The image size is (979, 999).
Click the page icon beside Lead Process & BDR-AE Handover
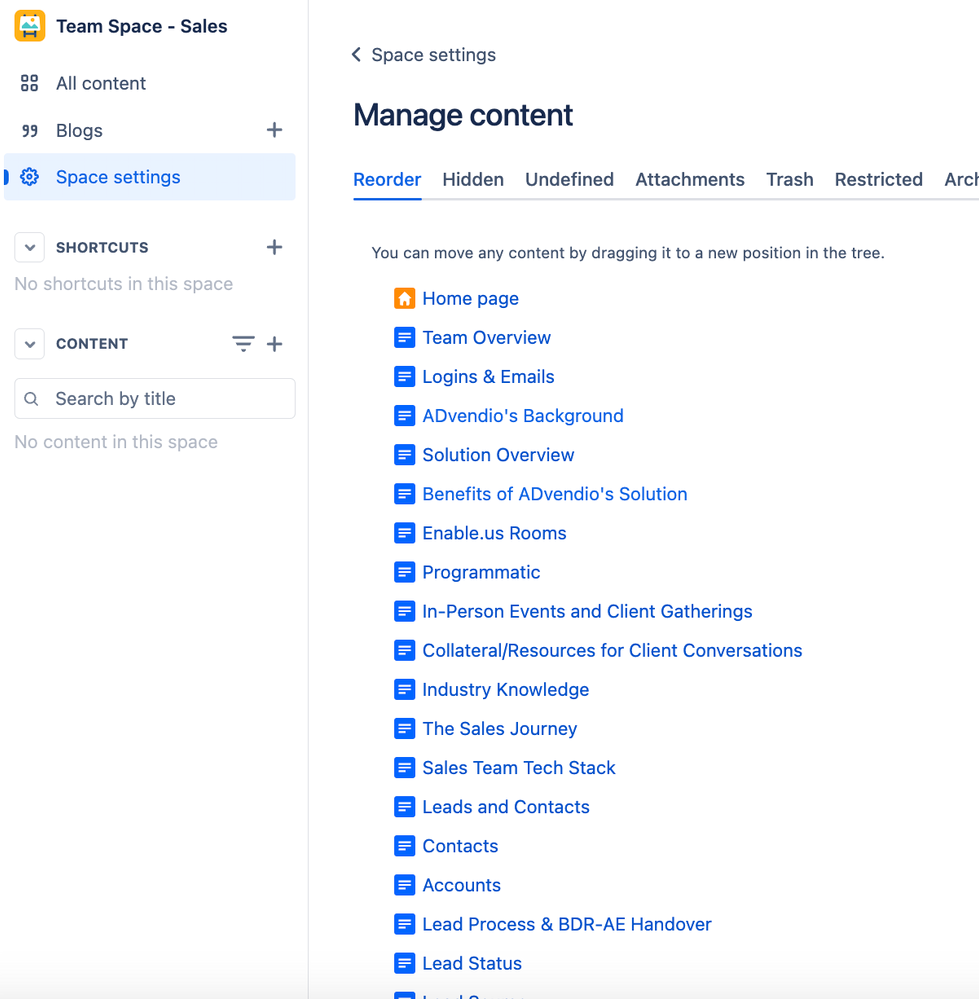[404, 924]
